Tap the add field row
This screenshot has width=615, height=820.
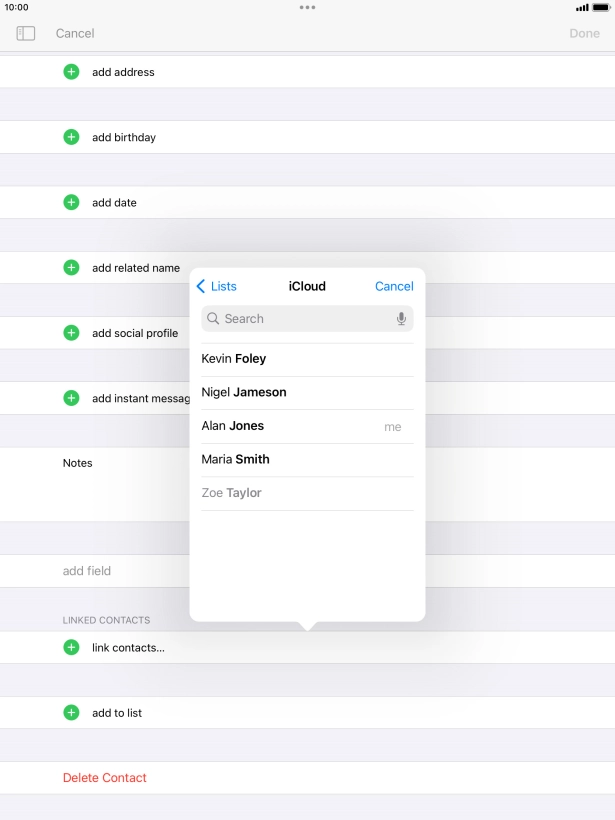pyautogui.click(x=88, y=571)
